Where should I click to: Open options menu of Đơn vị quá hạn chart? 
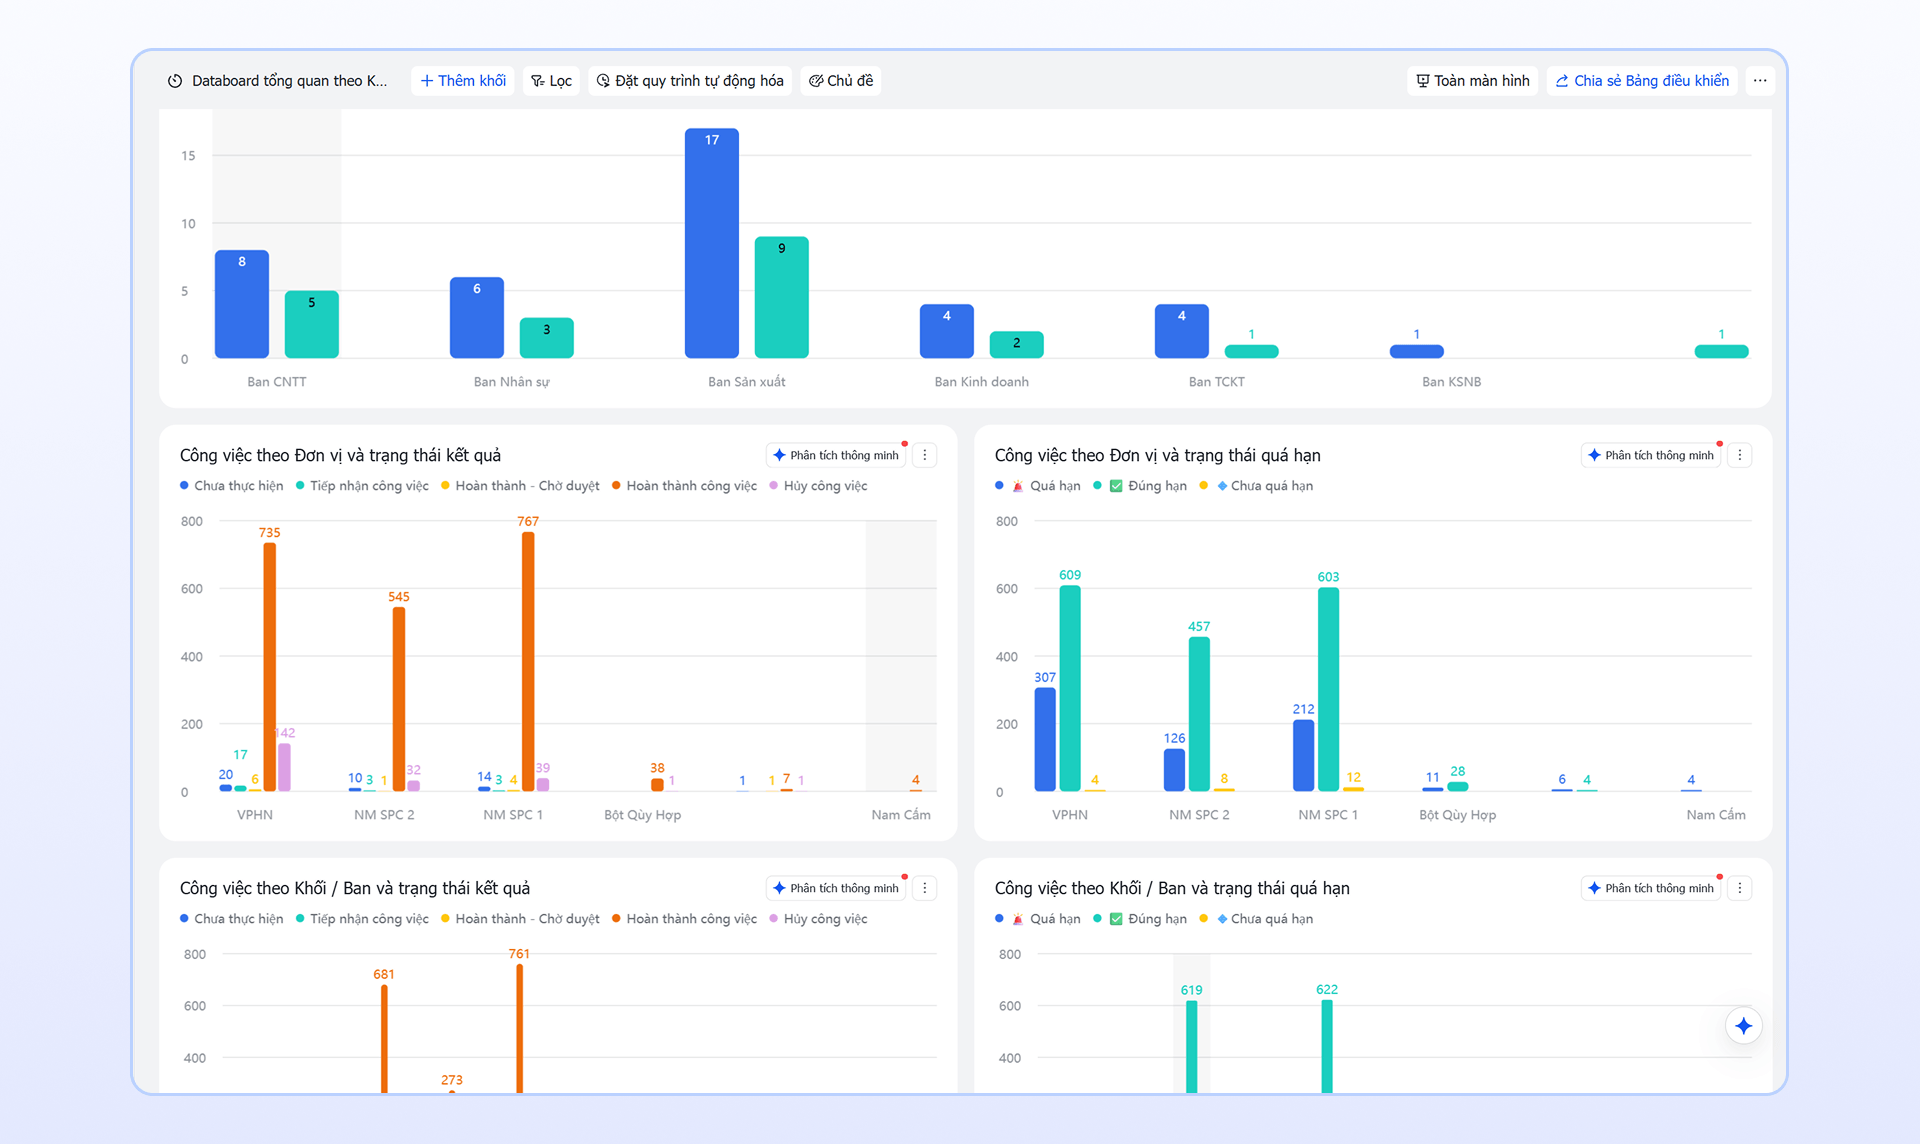[x=1740, y=455]
